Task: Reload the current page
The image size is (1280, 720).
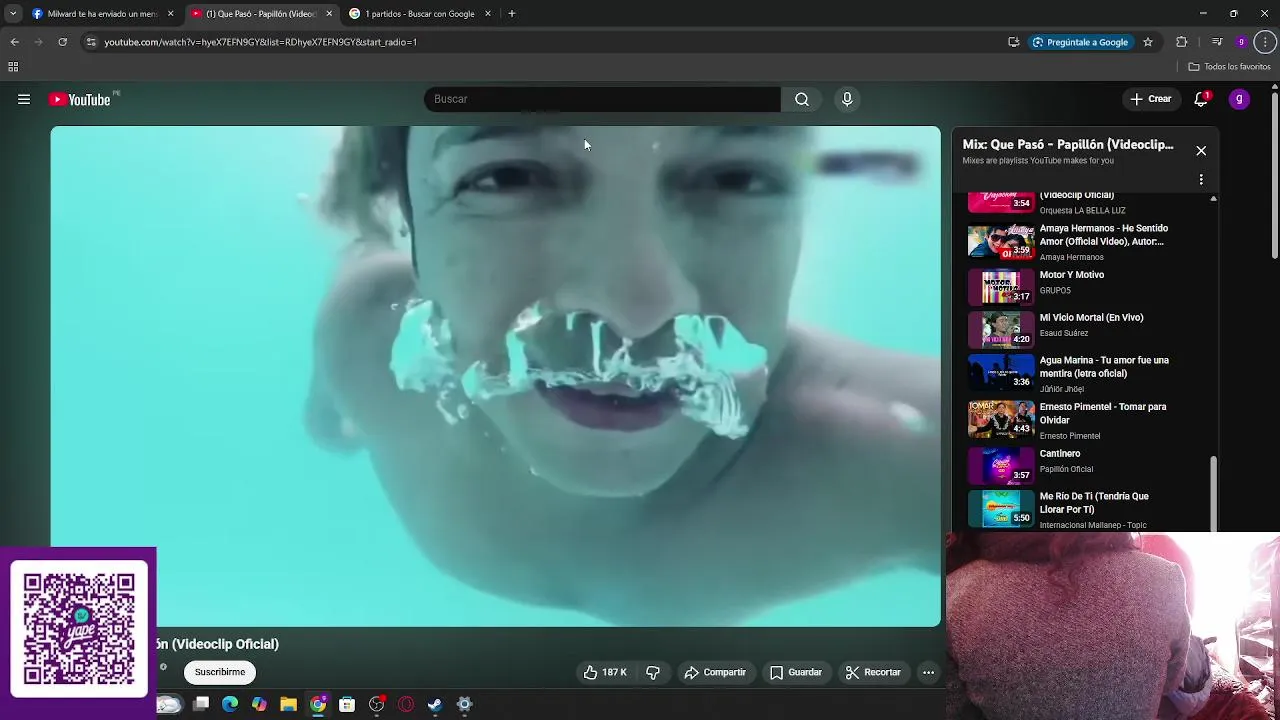Action: tap(62, 42)
